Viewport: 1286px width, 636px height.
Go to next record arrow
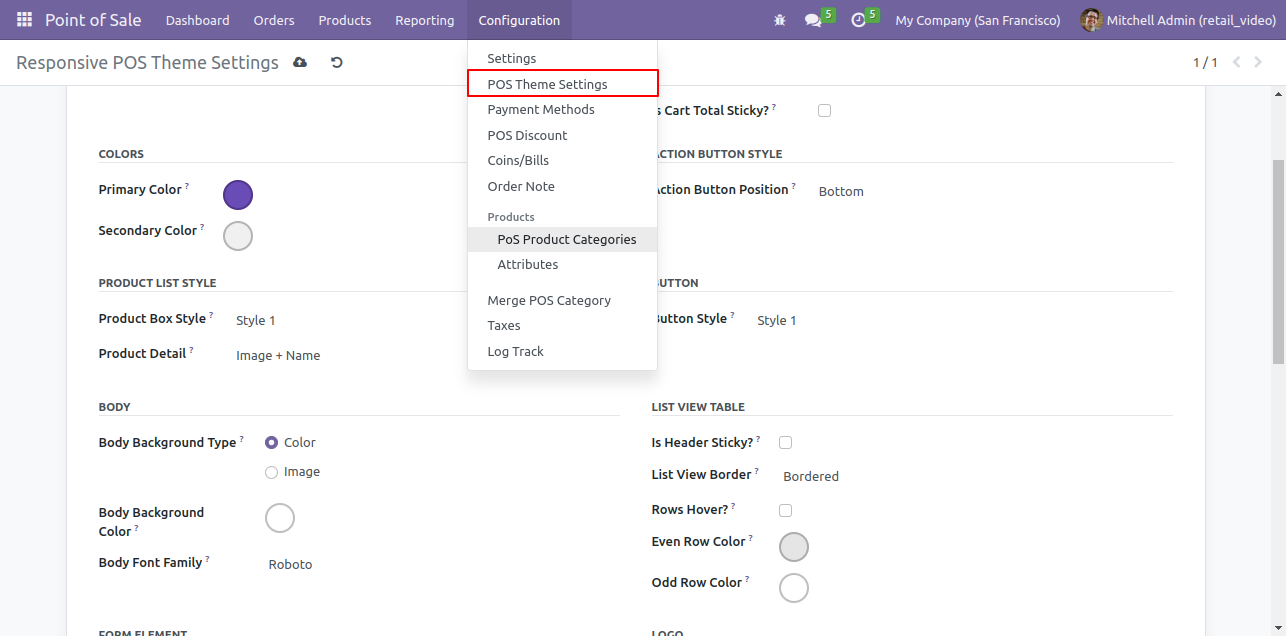[x=1261, y=63]
